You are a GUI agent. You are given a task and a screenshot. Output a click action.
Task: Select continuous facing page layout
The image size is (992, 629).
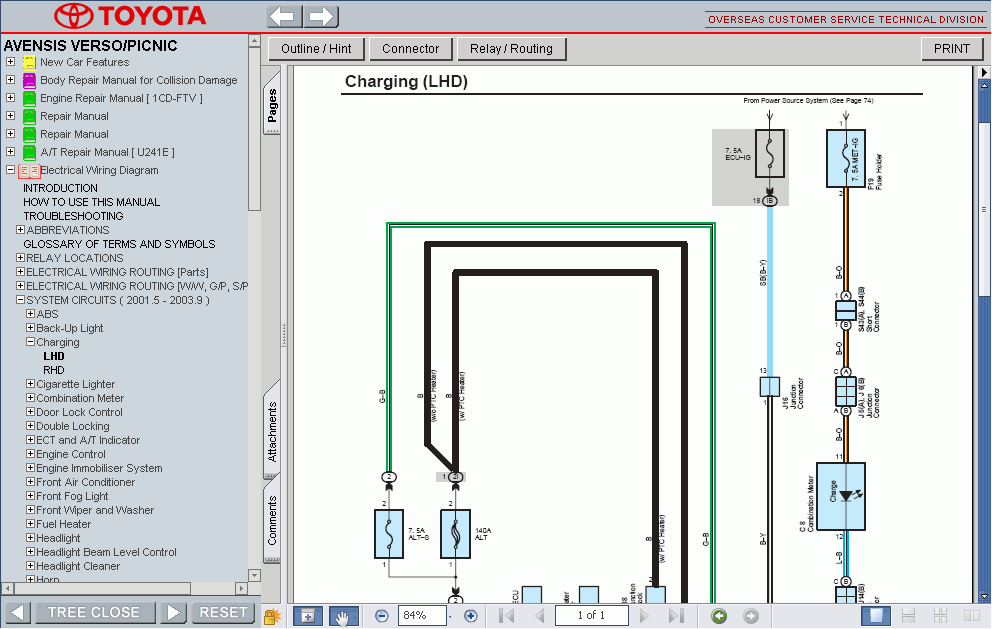(x=941, y=616)
